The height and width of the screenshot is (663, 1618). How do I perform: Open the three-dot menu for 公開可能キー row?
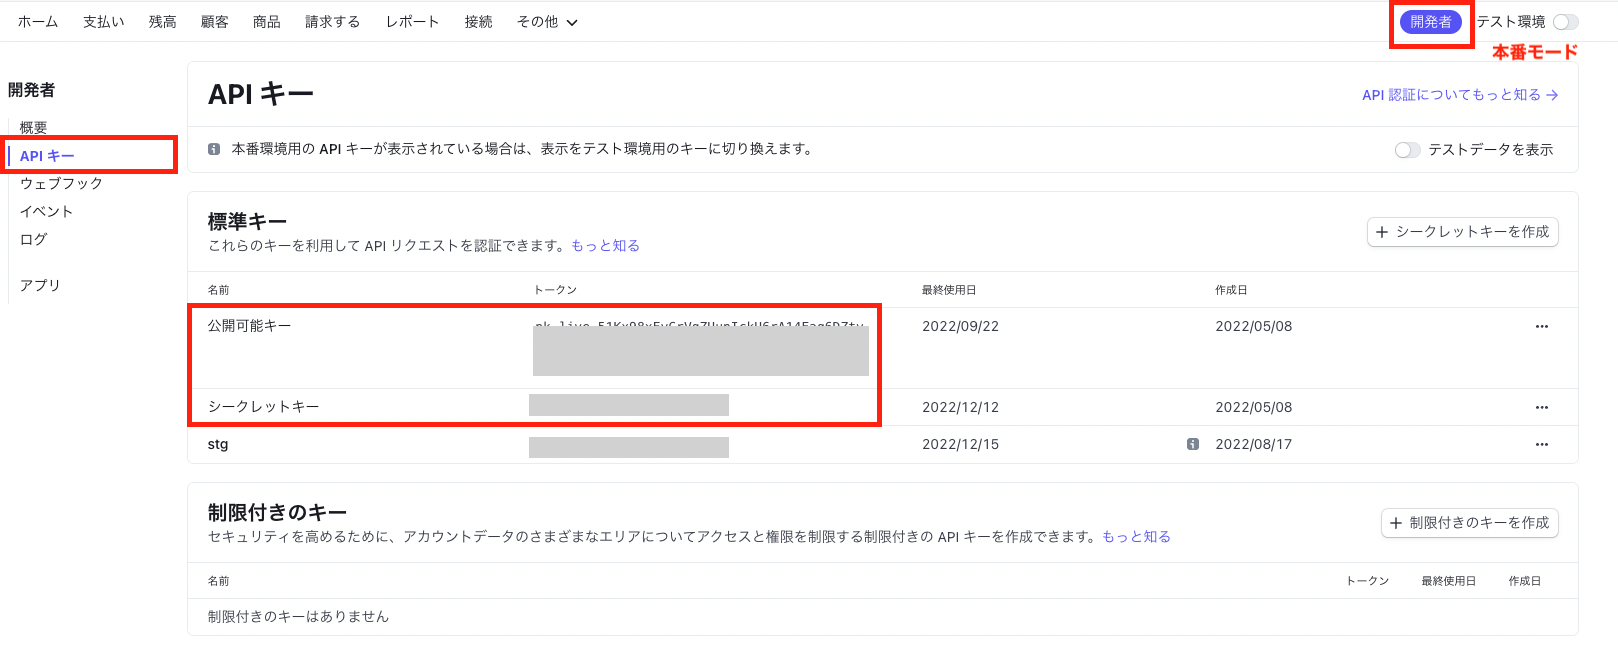click(1541, 327)
